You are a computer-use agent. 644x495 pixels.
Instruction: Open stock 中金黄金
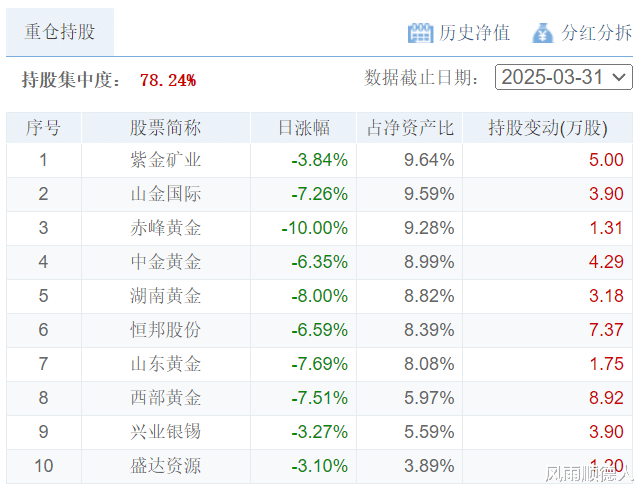coord(166,262)
